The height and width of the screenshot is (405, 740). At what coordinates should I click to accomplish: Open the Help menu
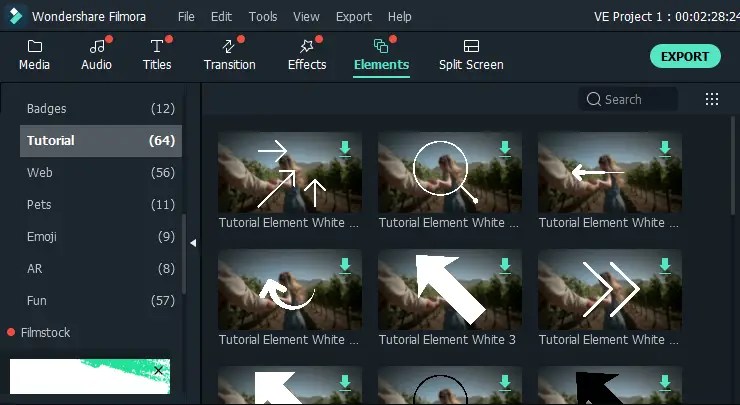pyautogui.click(x=400, y=17)
